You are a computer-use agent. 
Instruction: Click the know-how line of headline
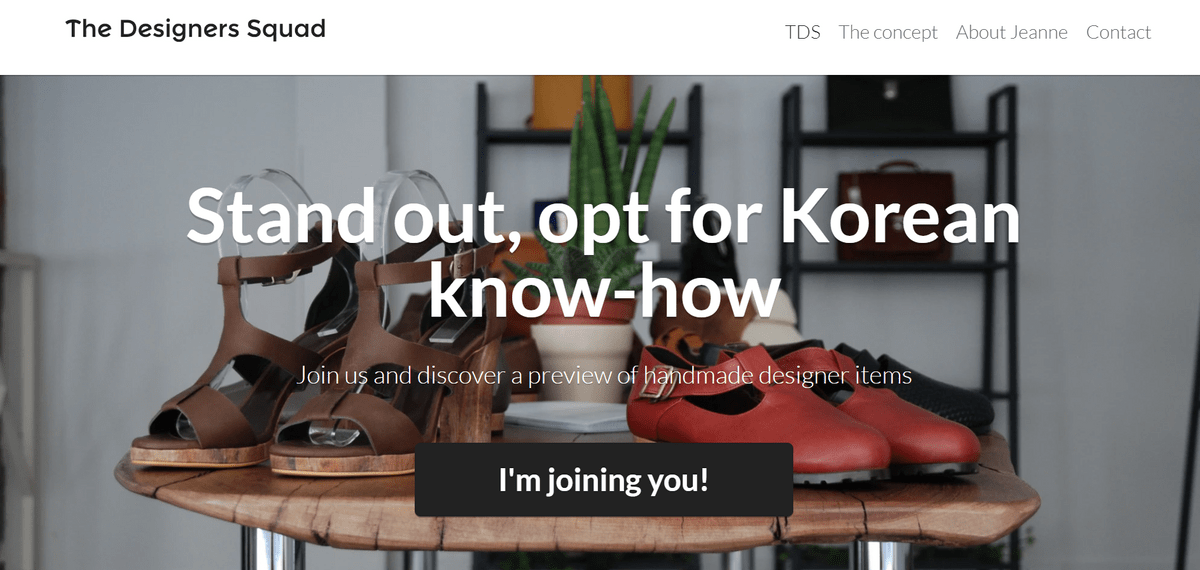coord(604,290)
